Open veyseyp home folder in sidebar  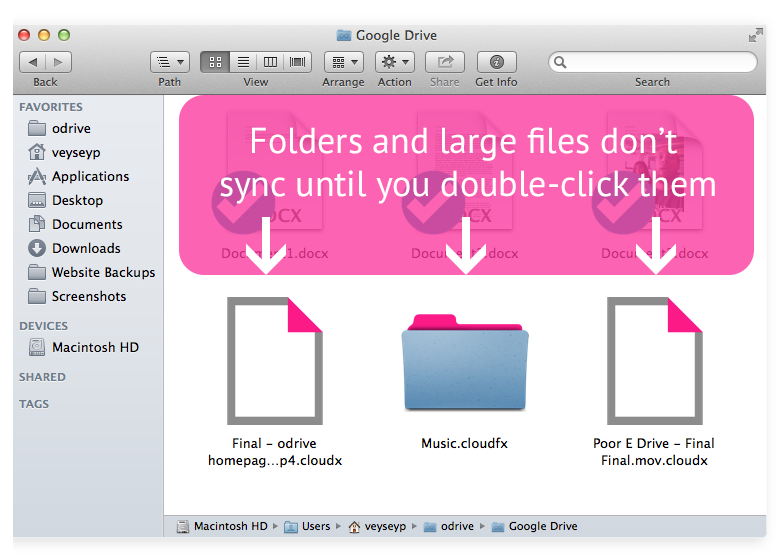click(89, 152)
